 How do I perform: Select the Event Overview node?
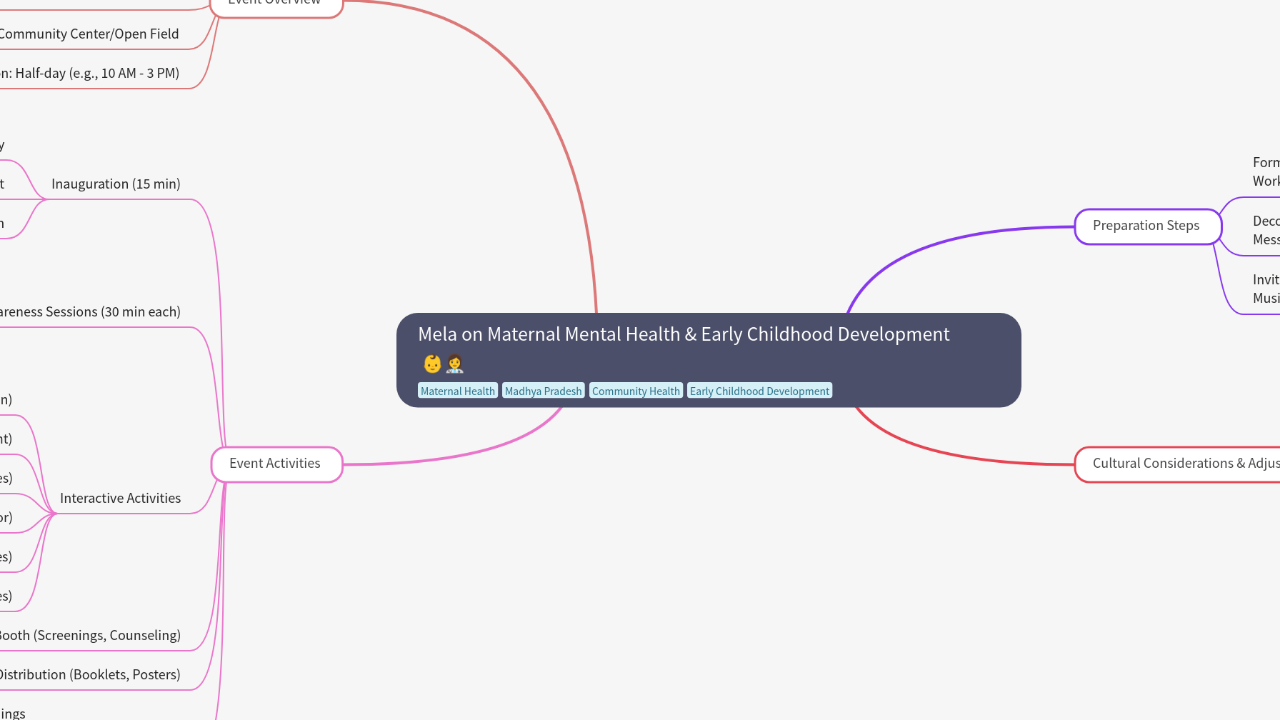[x=276, y=4]
